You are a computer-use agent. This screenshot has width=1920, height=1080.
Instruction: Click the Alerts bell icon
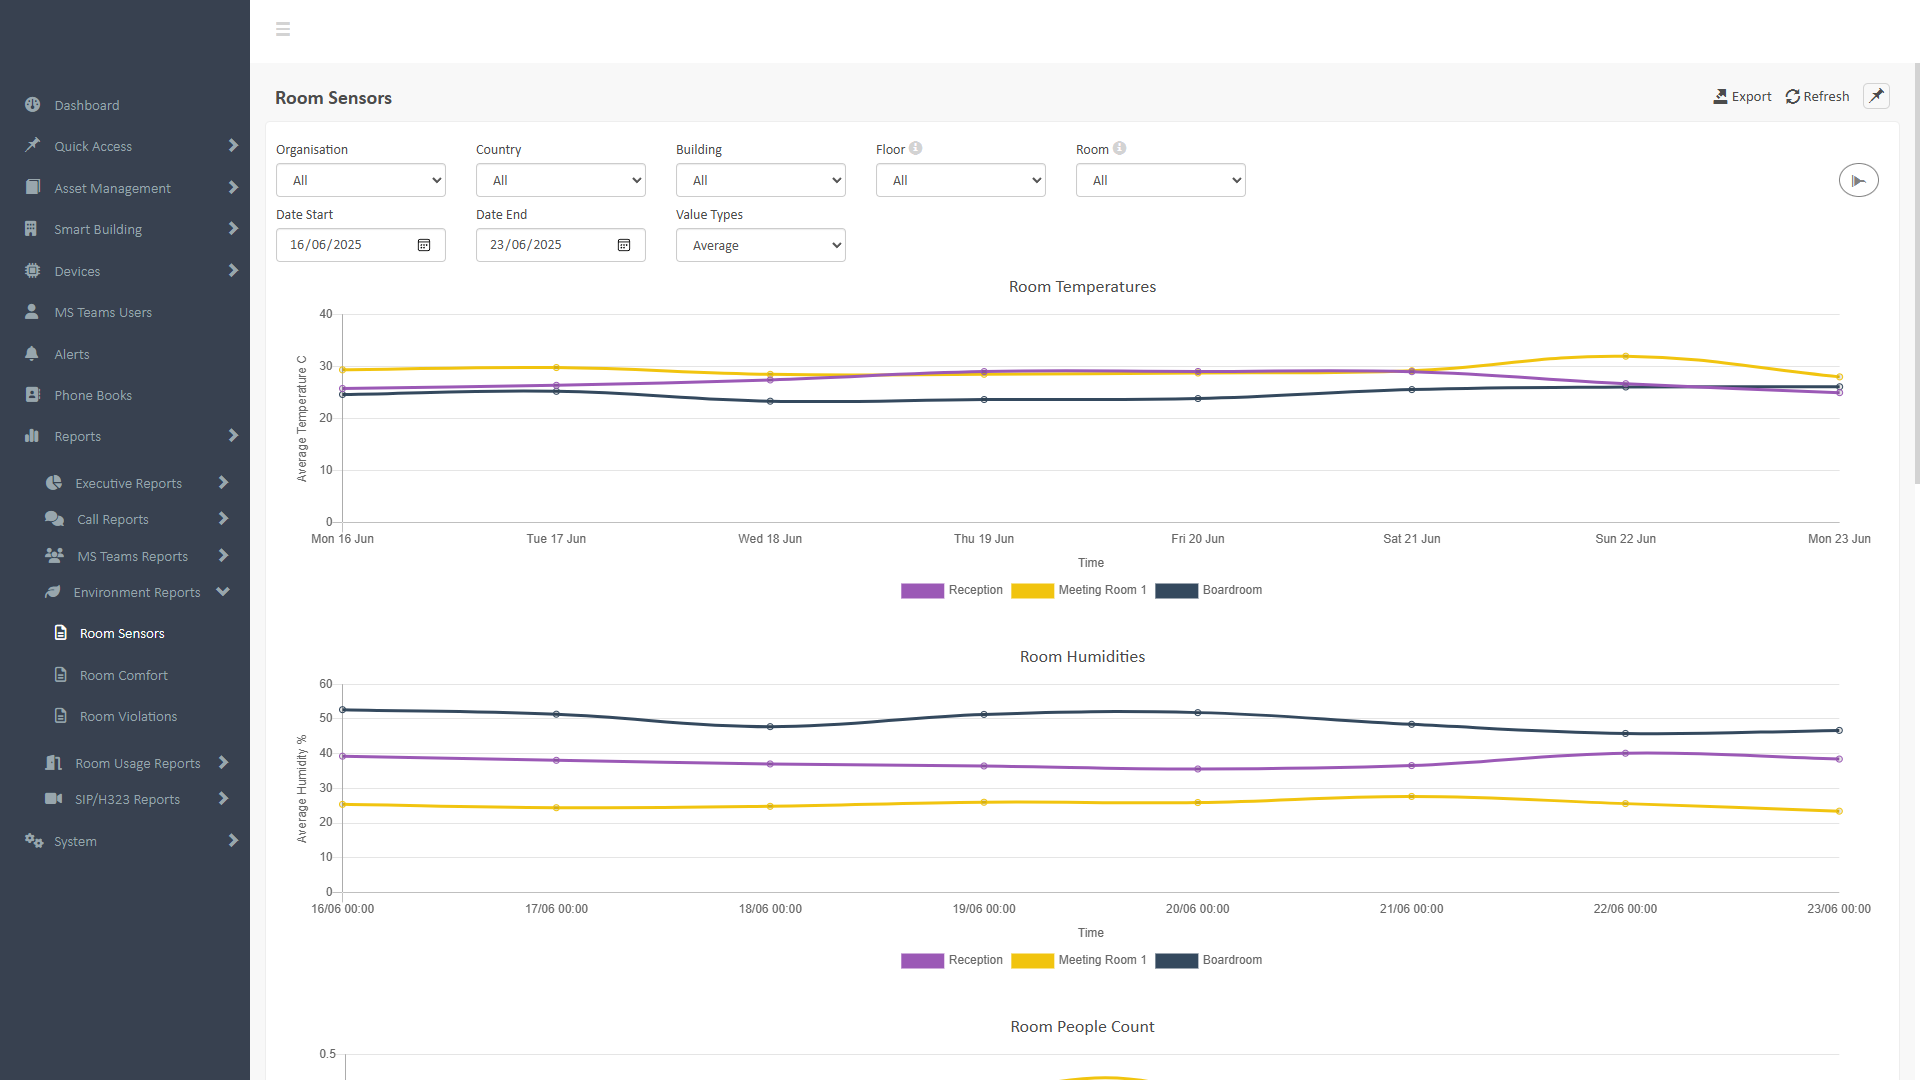pos(32,354)
